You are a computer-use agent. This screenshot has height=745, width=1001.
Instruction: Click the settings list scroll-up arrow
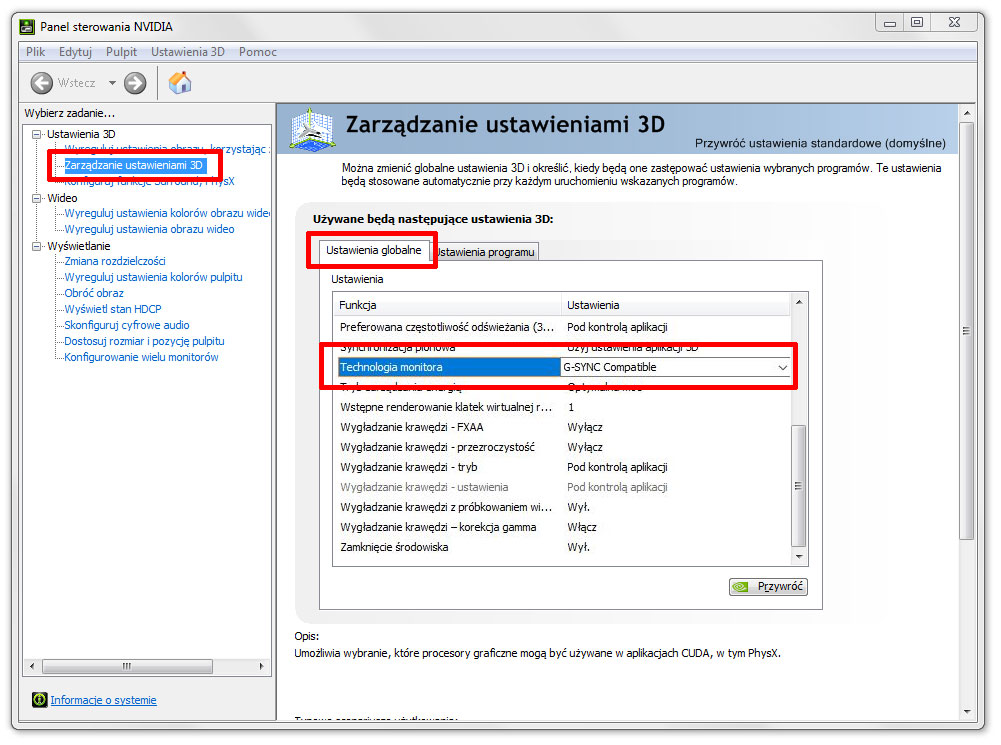point(799,302)
